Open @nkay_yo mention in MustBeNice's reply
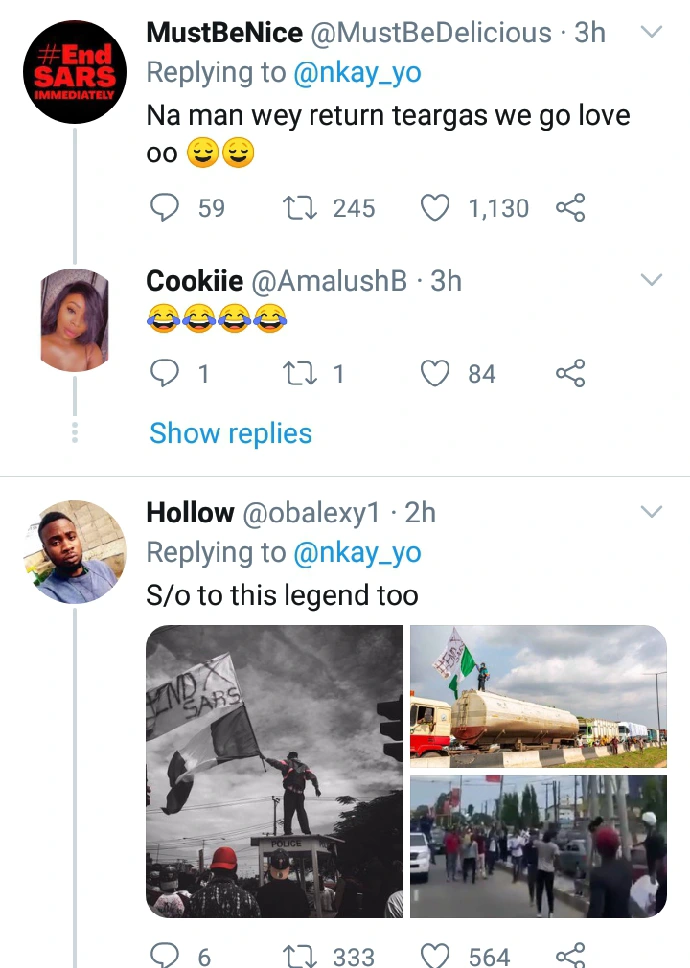690x968 pixels. 357,72
